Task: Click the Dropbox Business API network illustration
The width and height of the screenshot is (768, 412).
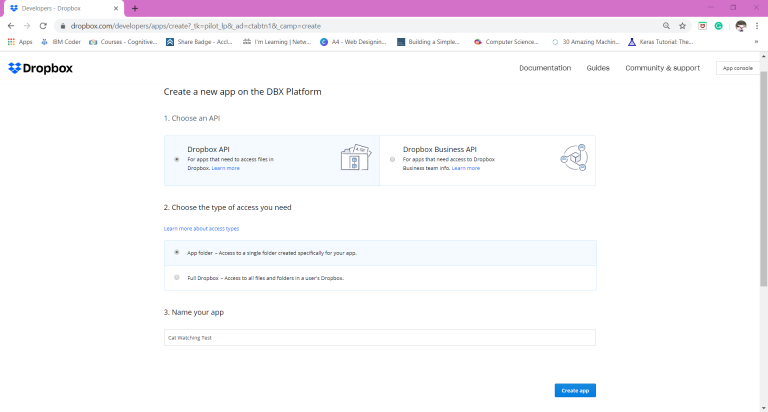Action: pos(574,158)
